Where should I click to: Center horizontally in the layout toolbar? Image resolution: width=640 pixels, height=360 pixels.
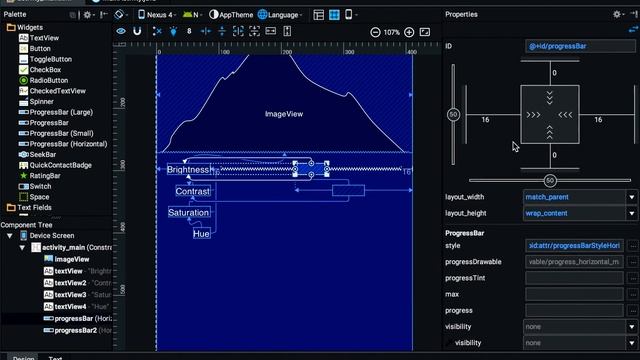pos(206,31)
